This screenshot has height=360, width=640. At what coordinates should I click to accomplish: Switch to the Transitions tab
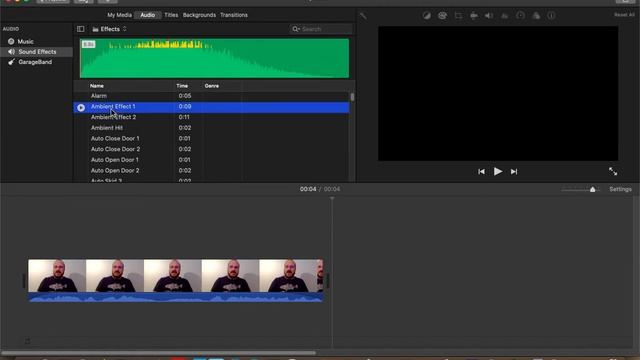pos(234,15)
